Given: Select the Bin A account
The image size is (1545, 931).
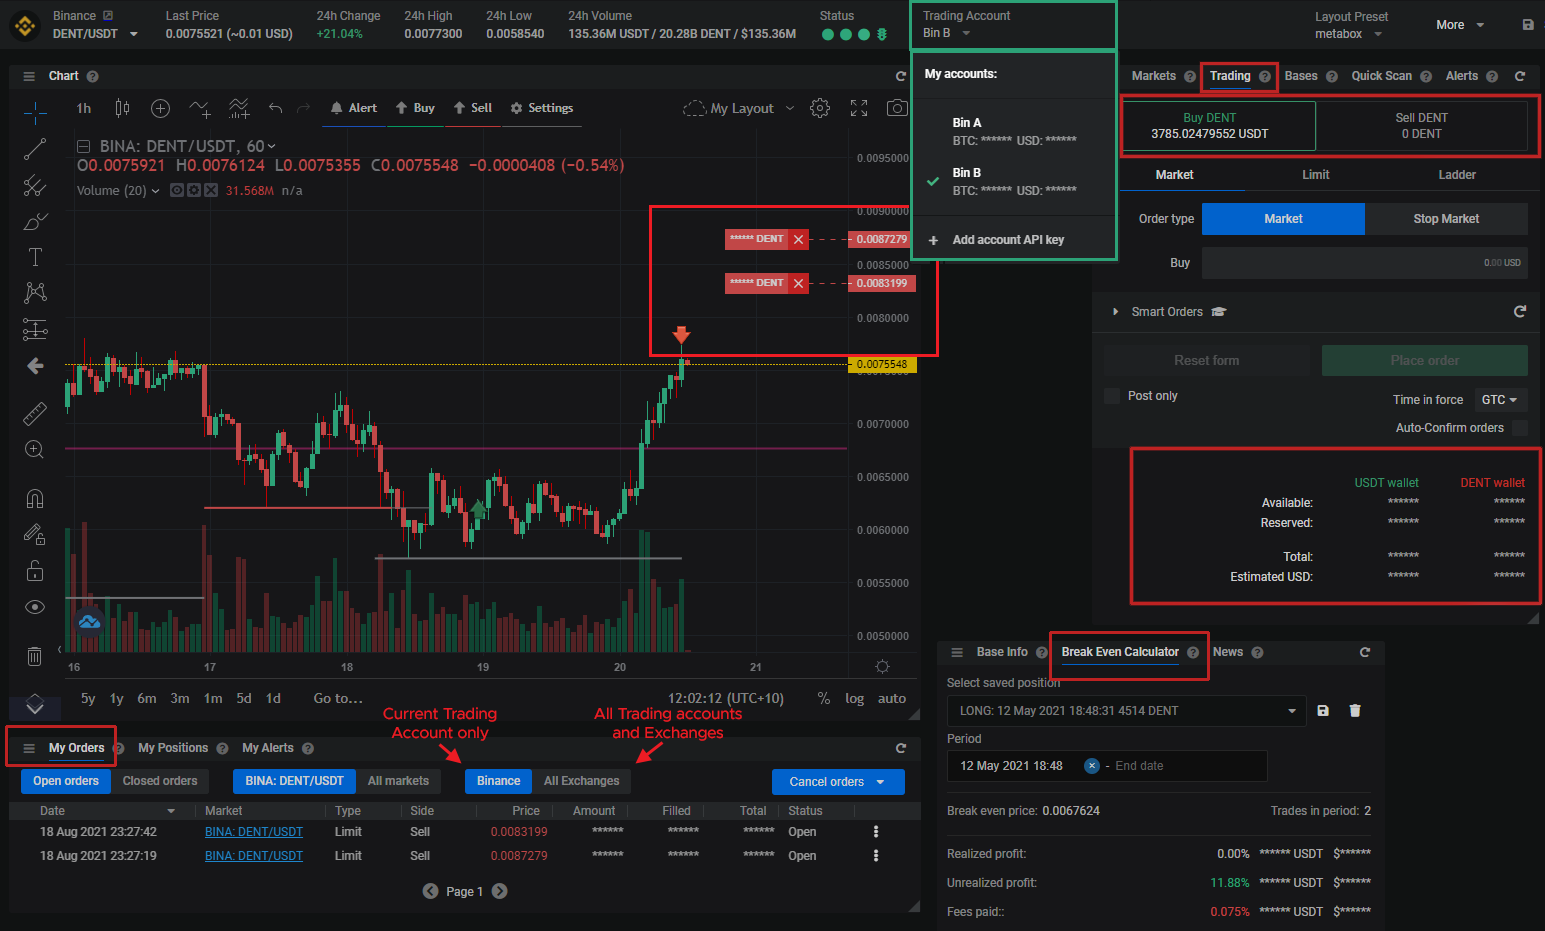Looking at the screenshot, I should click(x=1014, y=131).
